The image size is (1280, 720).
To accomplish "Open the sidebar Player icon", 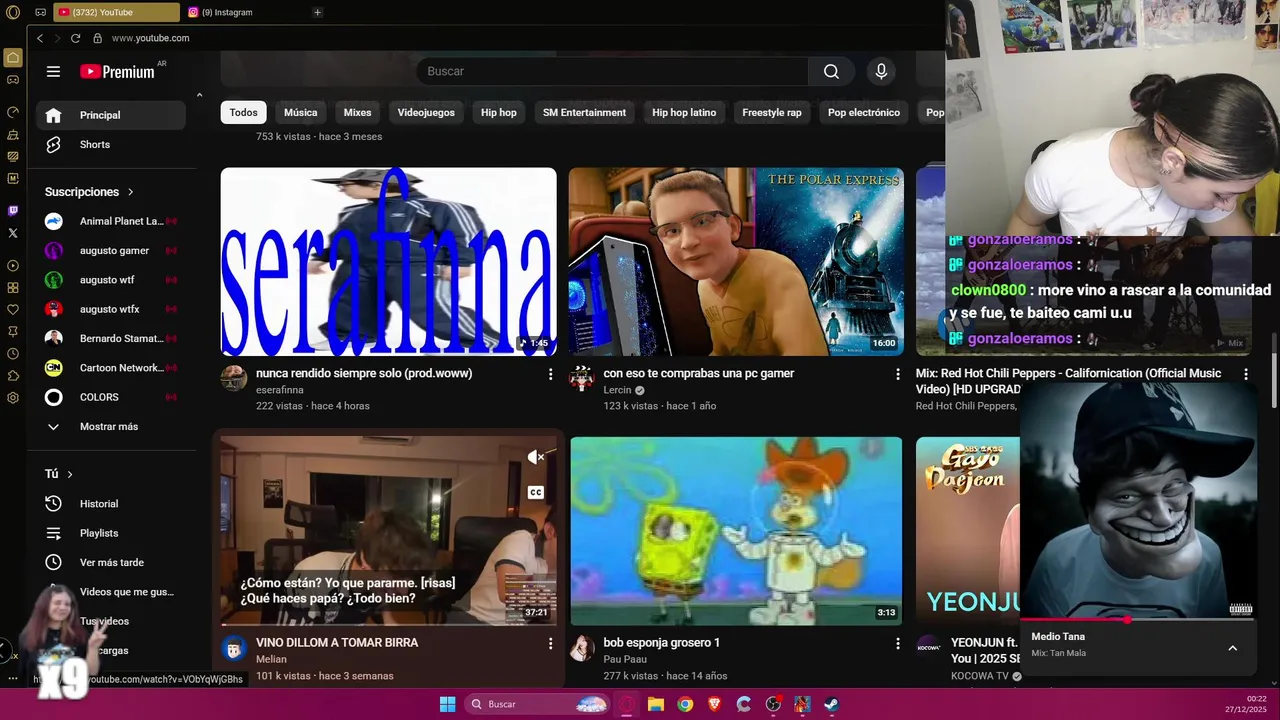I will click(13, 266).
